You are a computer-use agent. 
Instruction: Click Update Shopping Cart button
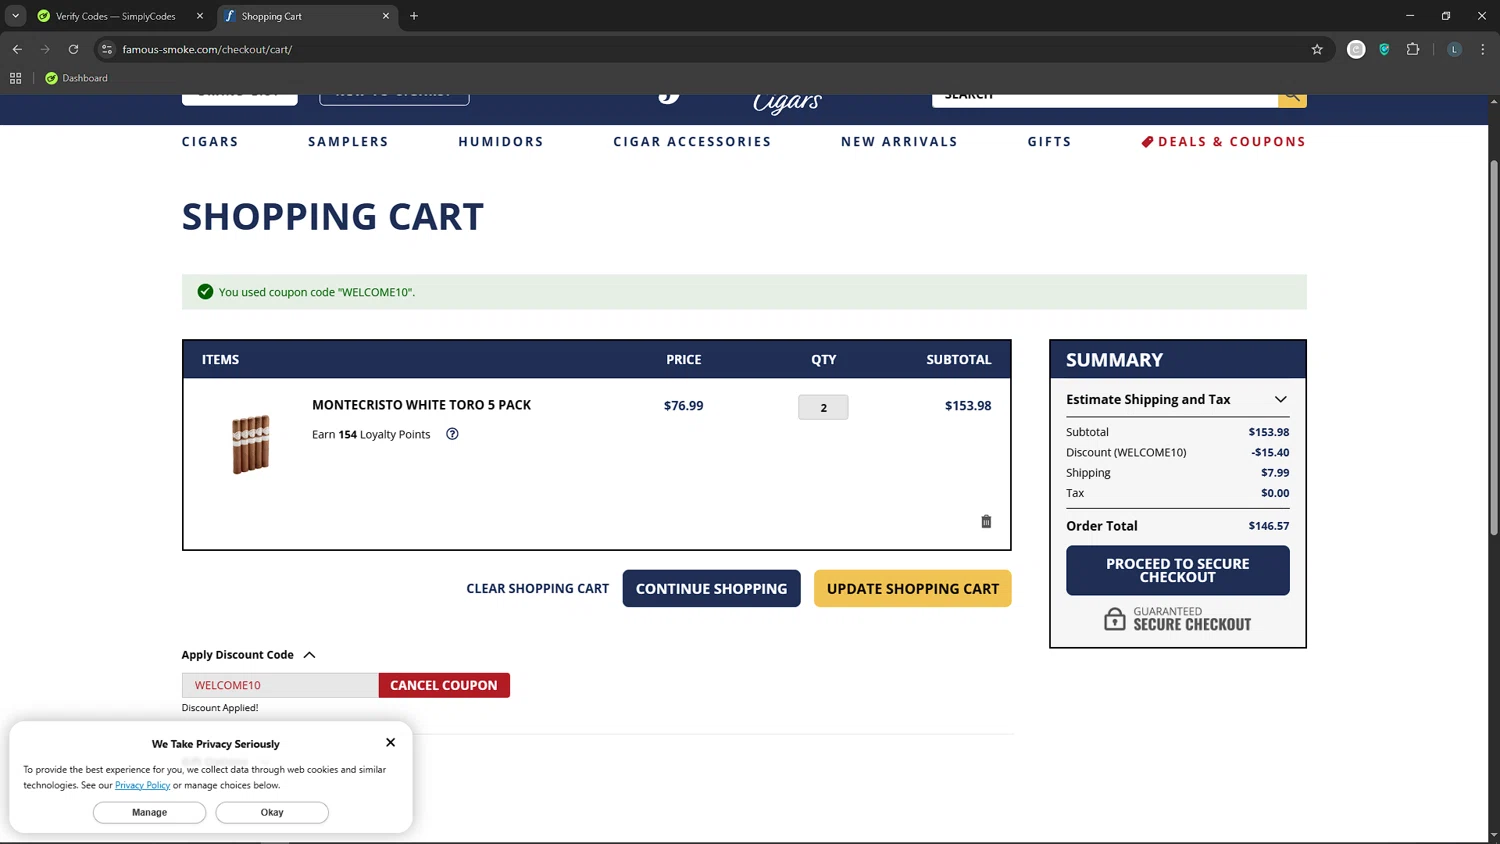912,588
